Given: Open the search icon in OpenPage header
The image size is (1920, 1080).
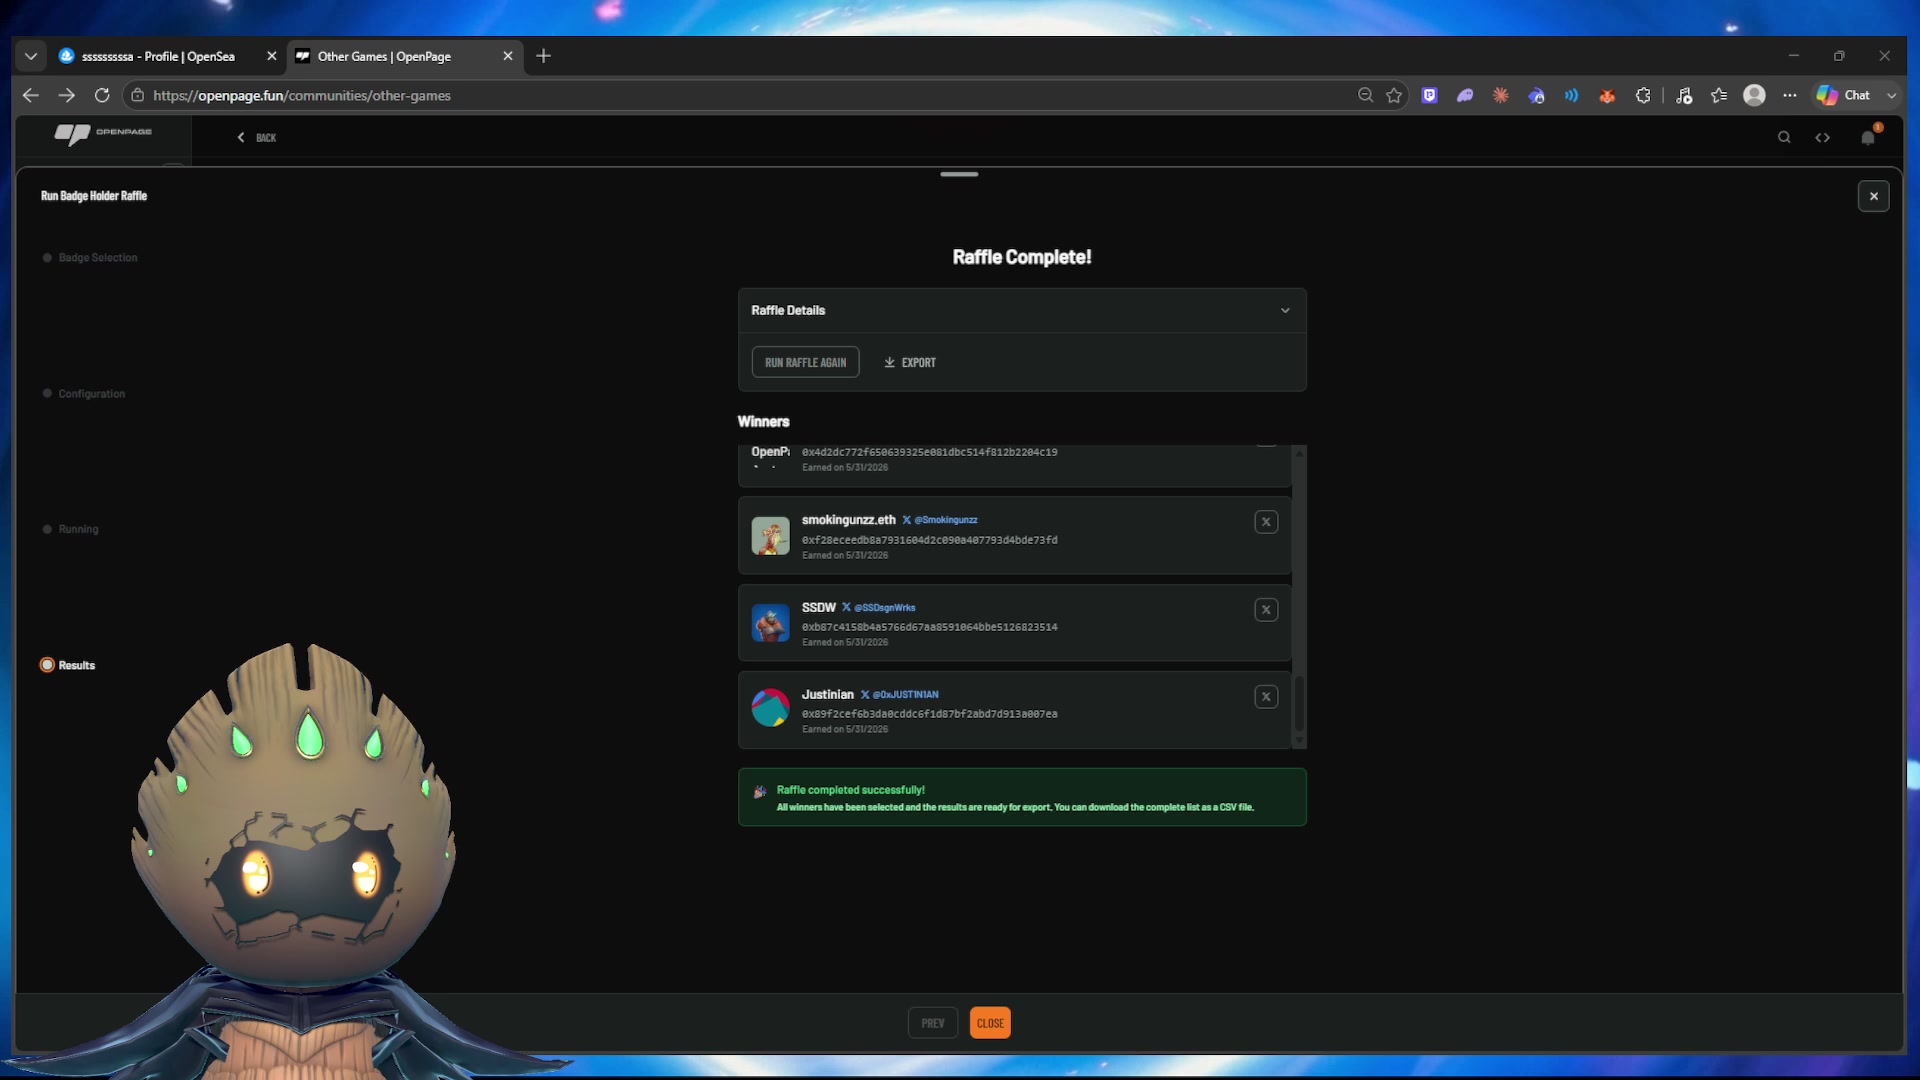Looking at the screenshot, I should point(1784,138).
